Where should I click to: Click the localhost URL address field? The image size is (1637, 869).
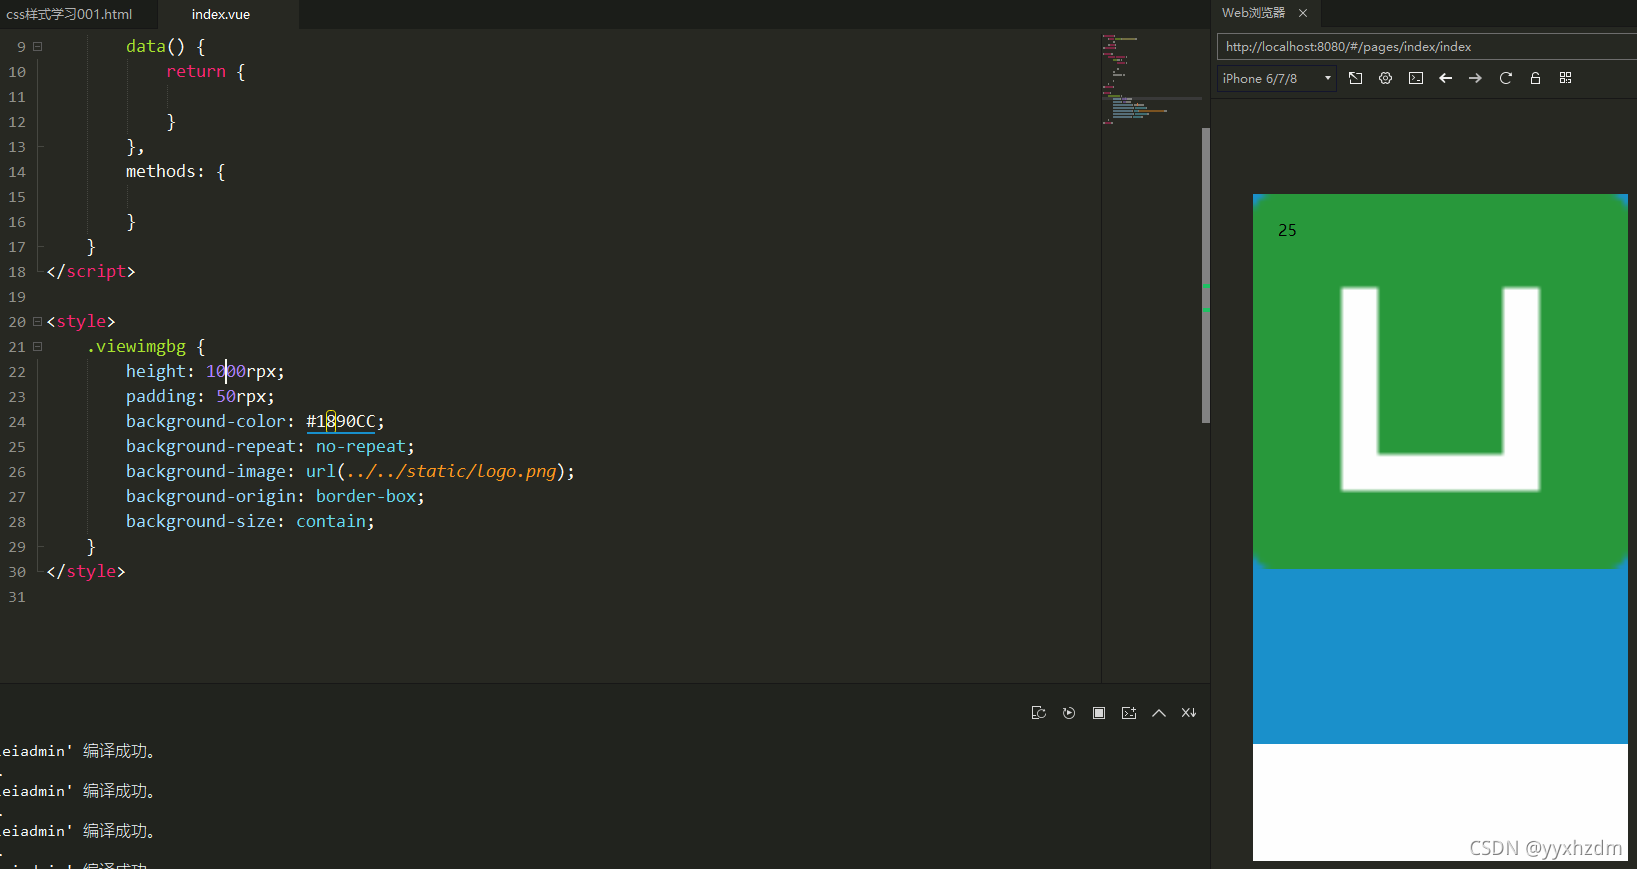click(1425, 46)
